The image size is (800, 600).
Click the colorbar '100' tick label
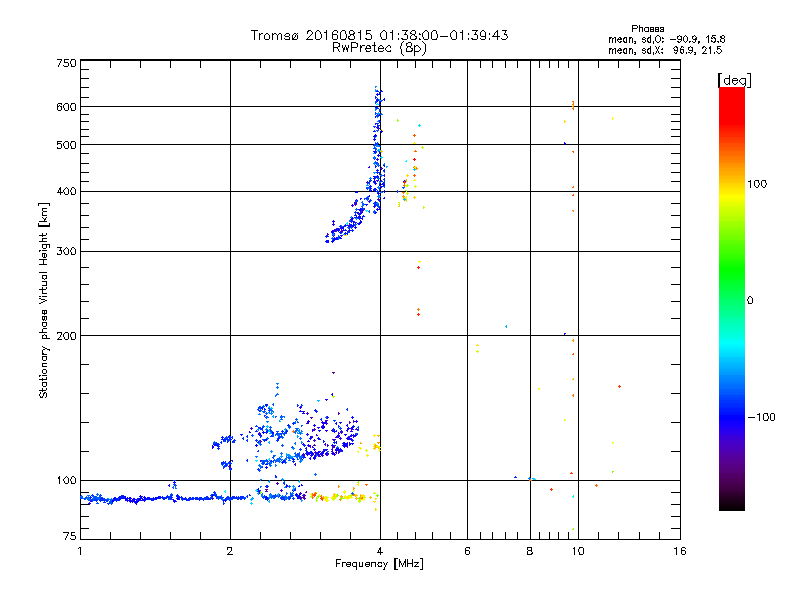pos(757,184)
